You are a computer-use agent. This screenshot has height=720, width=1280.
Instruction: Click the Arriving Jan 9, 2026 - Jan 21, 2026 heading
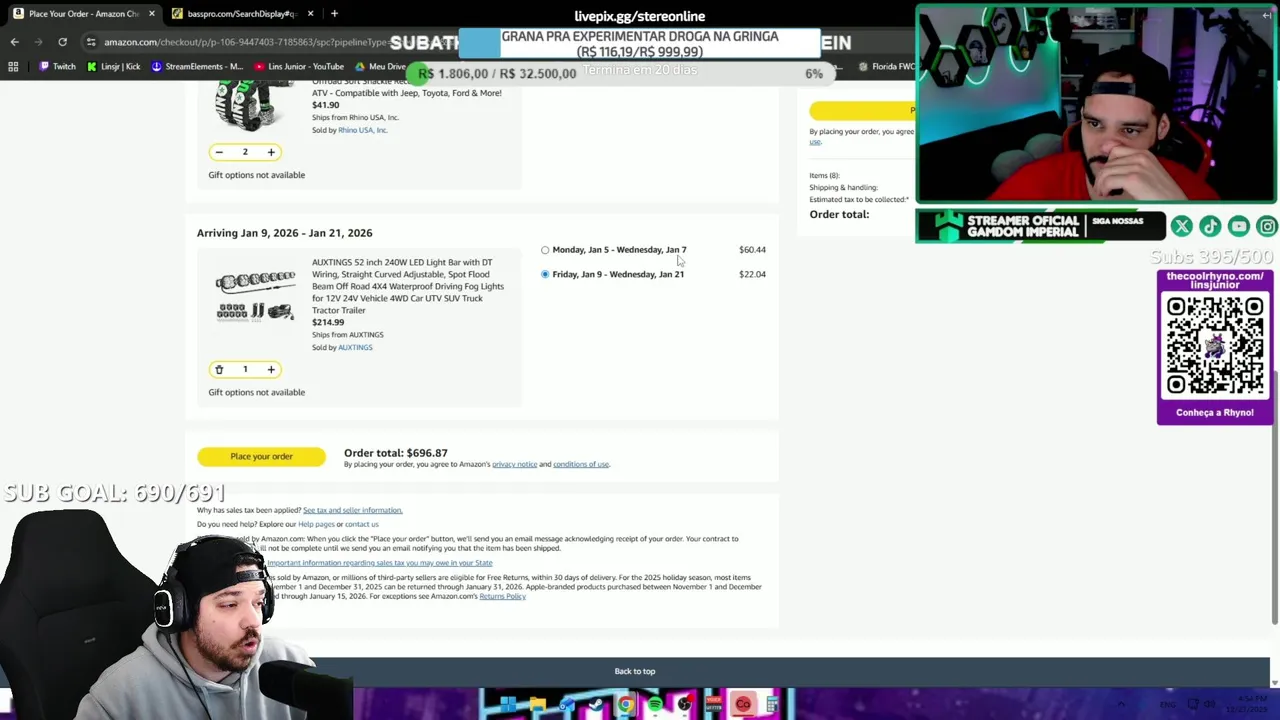coord(284,233)
